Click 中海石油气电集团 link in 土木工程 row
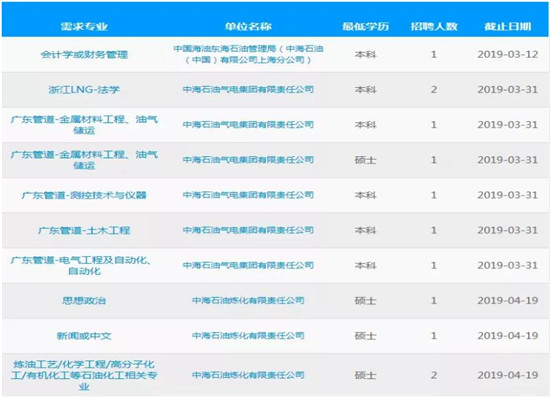 (248, 230)
